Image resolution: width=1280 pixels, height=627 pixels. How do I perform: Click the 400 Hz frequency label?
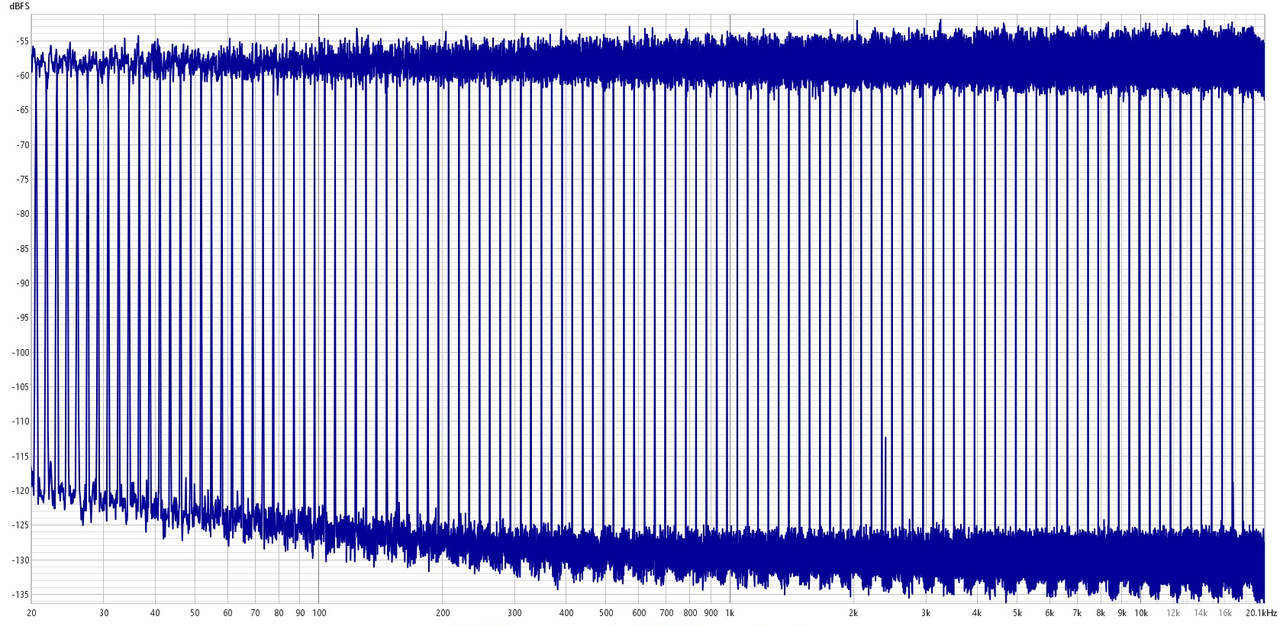566,612
